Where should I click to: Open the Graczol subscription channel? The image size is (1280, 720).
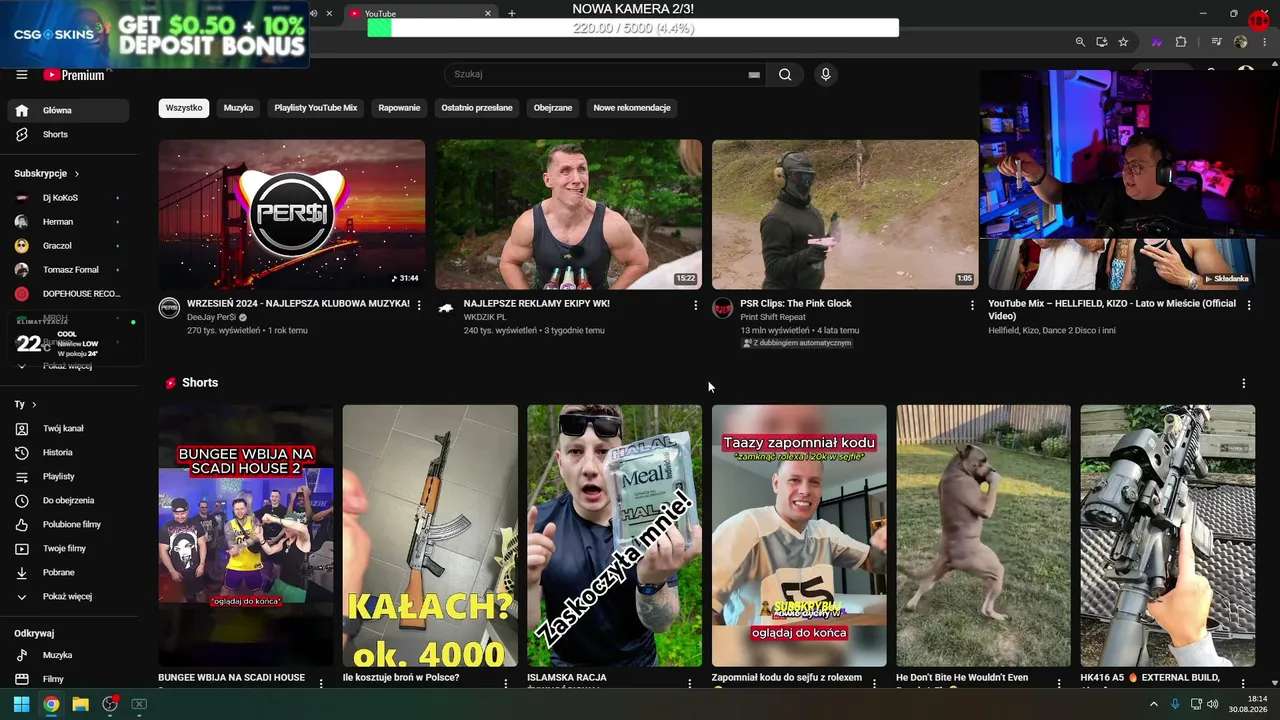pos(68,246)
